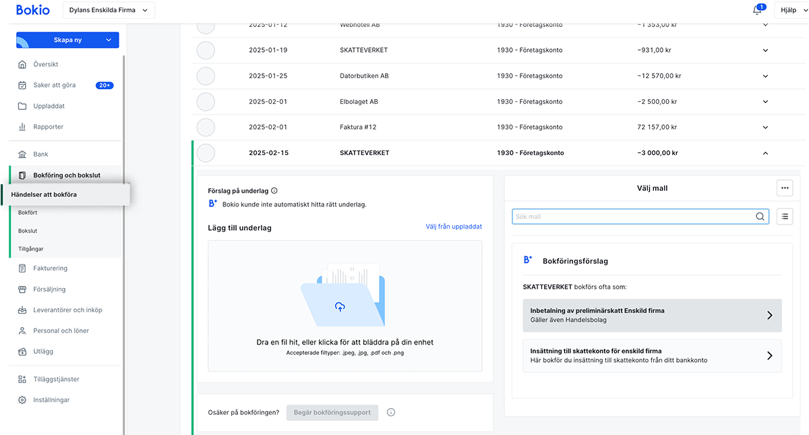The image size is (809, 435).
Task: Choose Inbetalning av preliminärskatt Enskild firma template
Action: (x=646, y=315)
